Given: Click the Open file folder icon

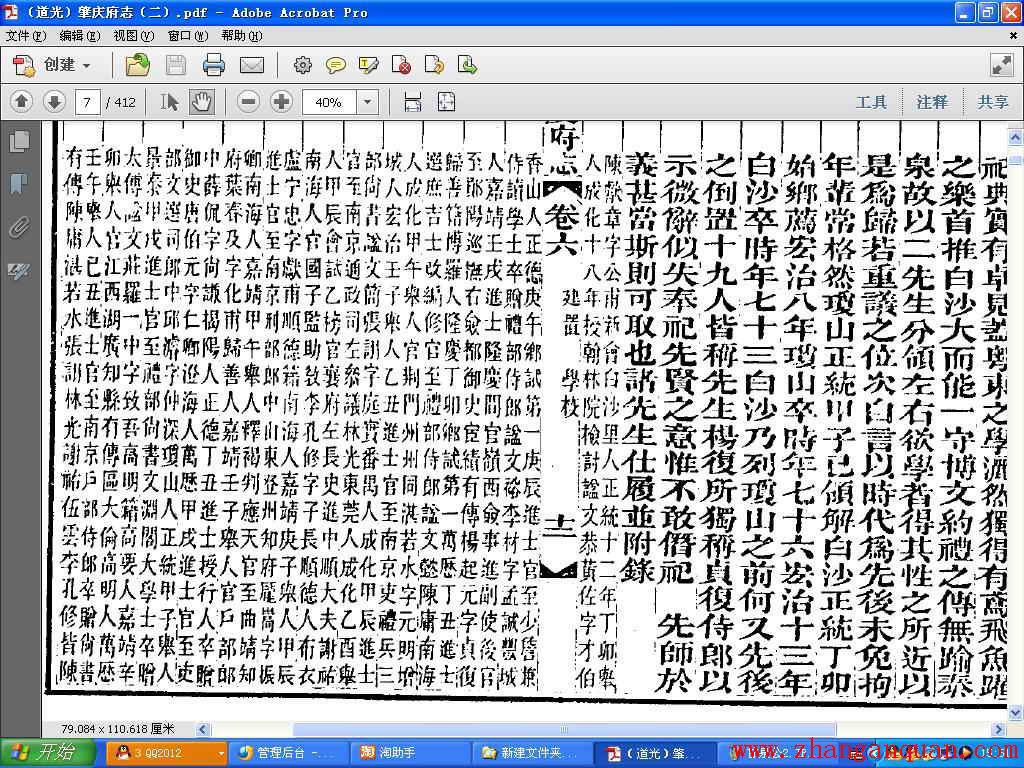Looking at the screenshot, I should pos(138,65).
